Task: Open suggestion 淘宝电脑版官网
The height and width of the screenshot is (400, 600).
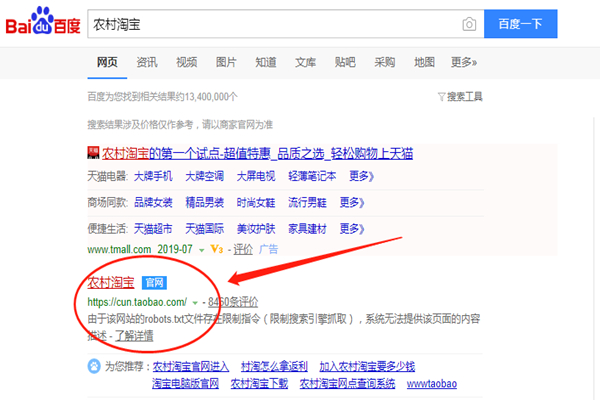Action: click(185, 384)
